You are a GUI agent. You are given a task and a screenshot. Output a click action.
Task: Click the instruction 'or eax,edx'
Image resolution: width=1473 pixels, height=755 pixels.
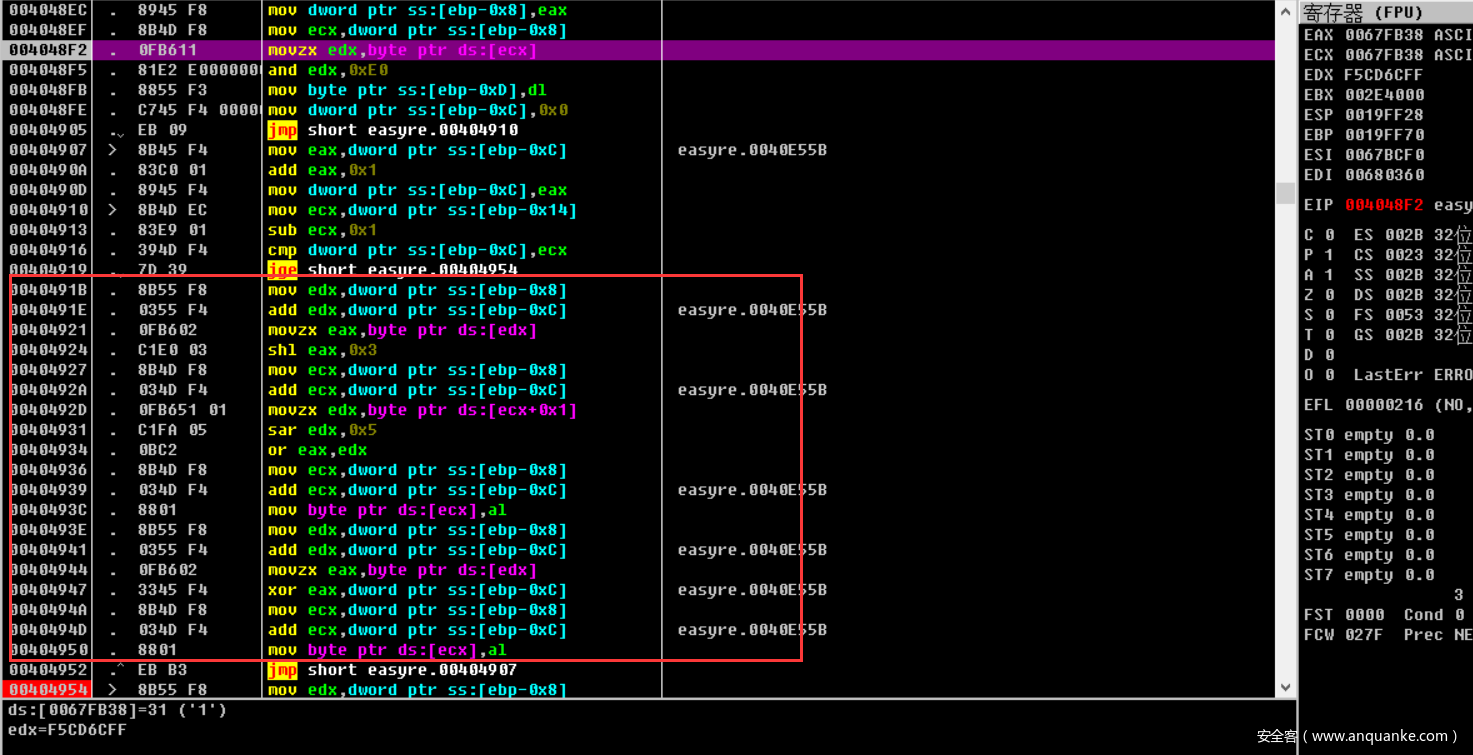point(318,450)
